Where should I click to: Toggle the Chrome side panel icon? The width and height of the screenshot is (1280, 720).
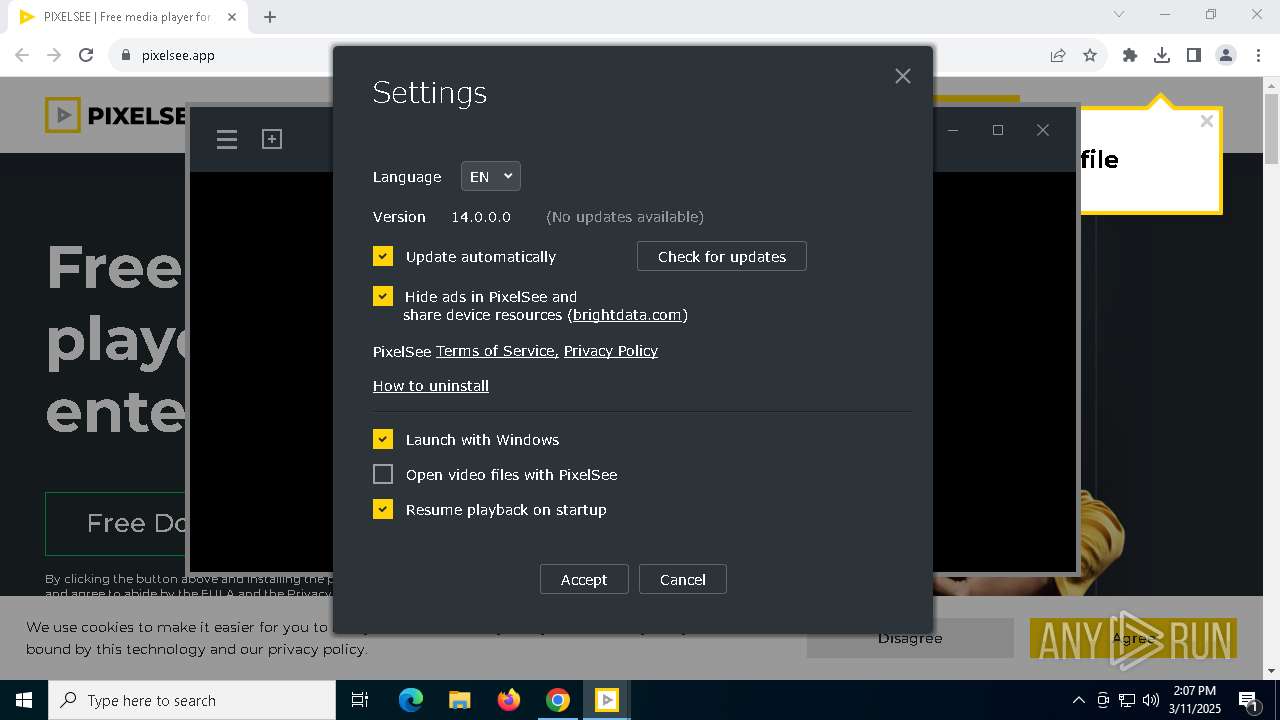pos(1194,55)
